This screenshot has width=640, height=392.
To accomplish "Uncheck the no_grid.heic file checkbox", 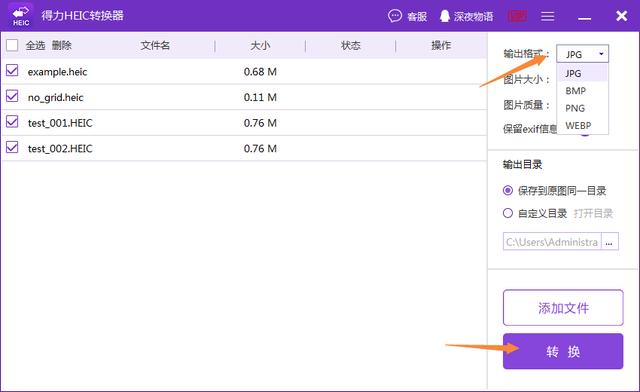I will [x=12, y=96].
